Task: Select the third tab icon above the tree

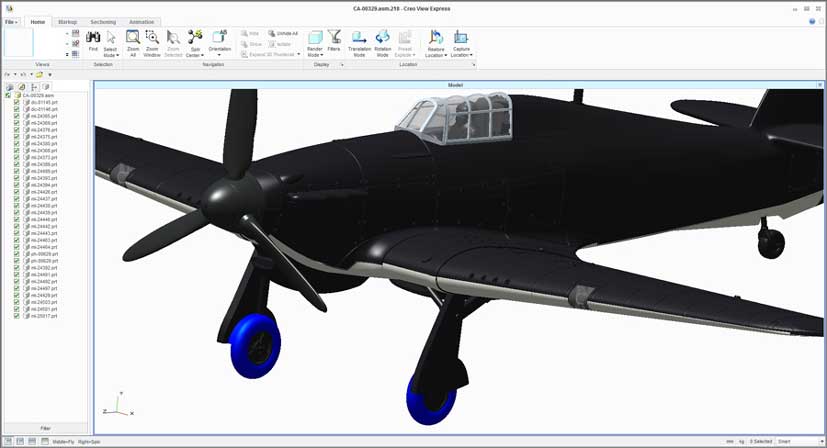Action: point(34,87)
